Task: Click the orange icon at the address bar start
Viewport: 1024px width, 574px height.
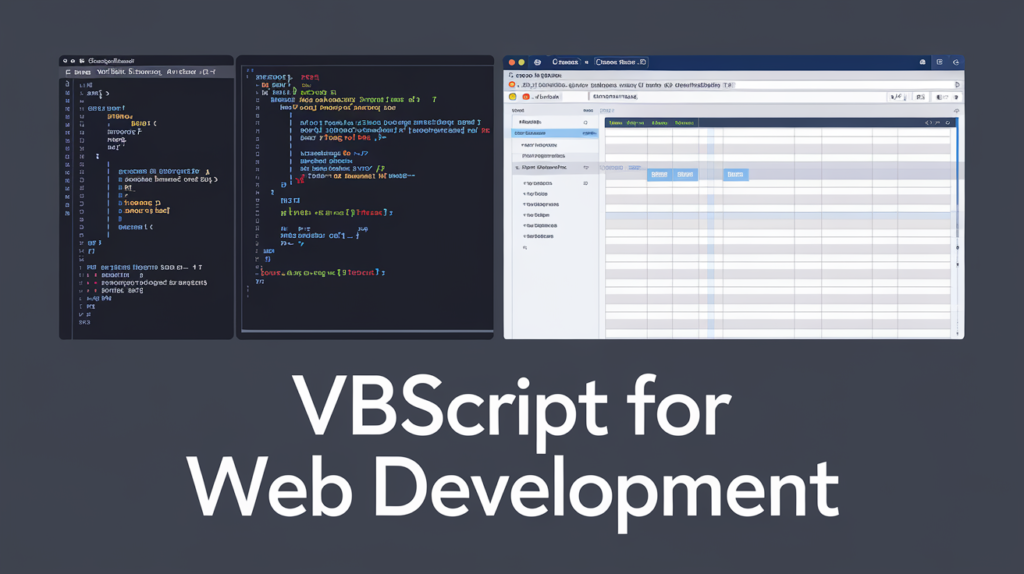Action: click(x=511, y=85)
